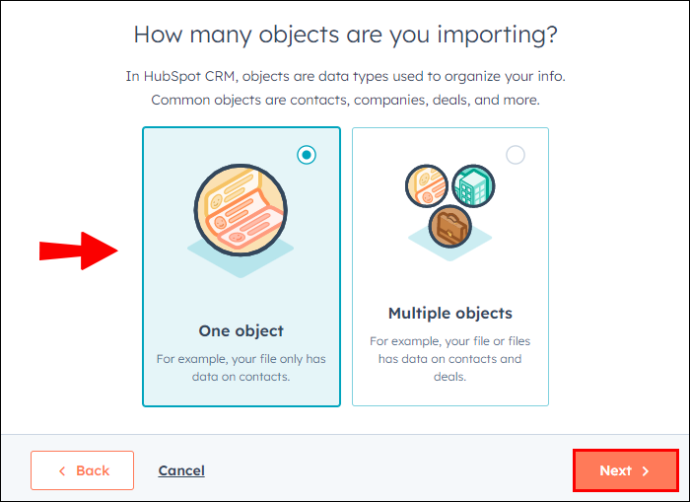The image size is (690, 502).
Task: Click the left chevron on Back button
Action: point(62,471)
